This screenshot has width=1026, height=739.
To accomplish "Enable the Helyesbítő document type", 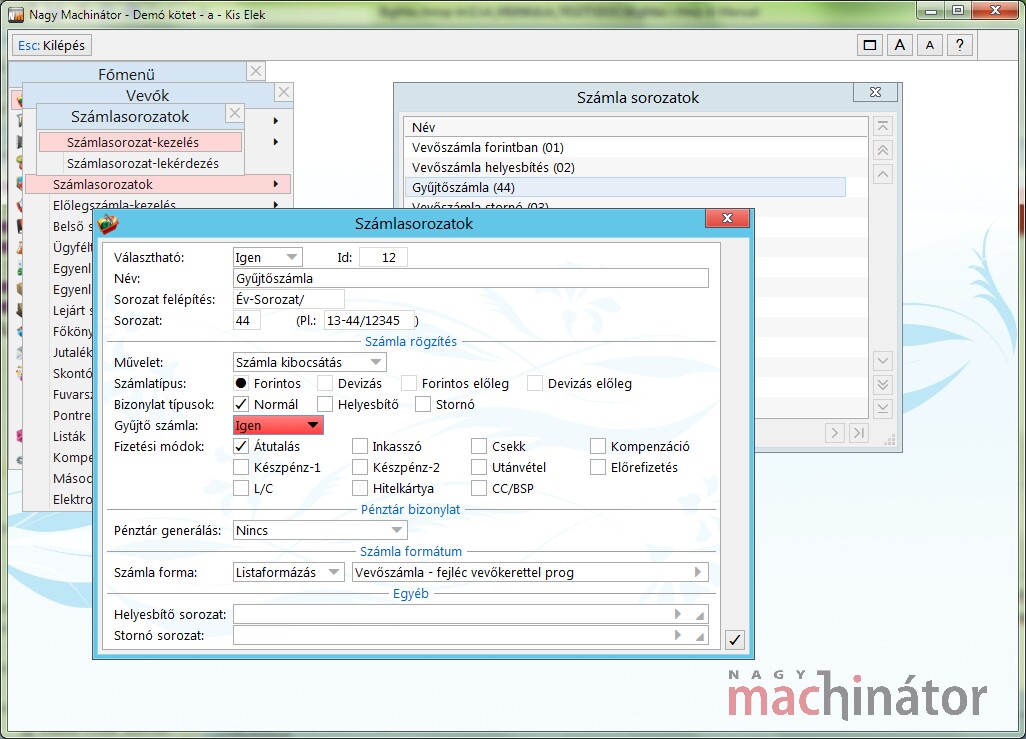I will tap(325, 404).
